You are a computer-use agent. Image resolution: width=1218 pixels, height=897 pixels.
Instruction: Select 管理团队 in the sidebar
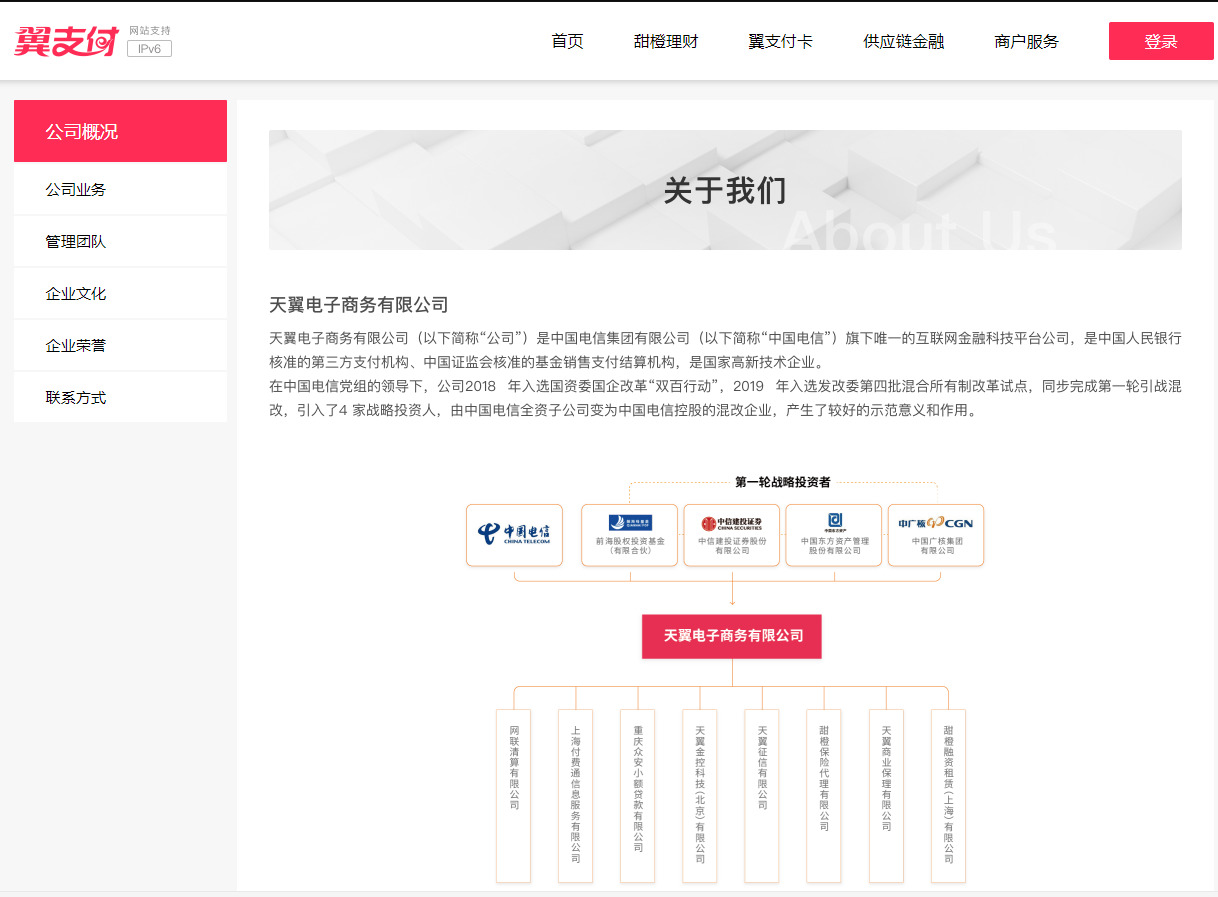[120, 241]
